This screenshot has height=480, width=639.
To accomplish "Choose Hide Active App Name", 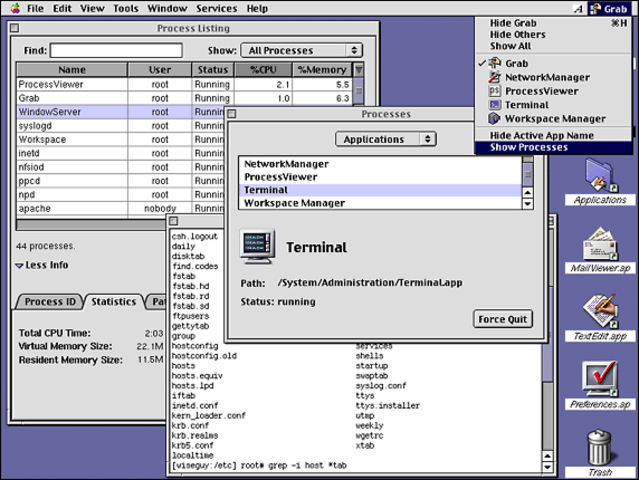I will [x=553, y=135].
